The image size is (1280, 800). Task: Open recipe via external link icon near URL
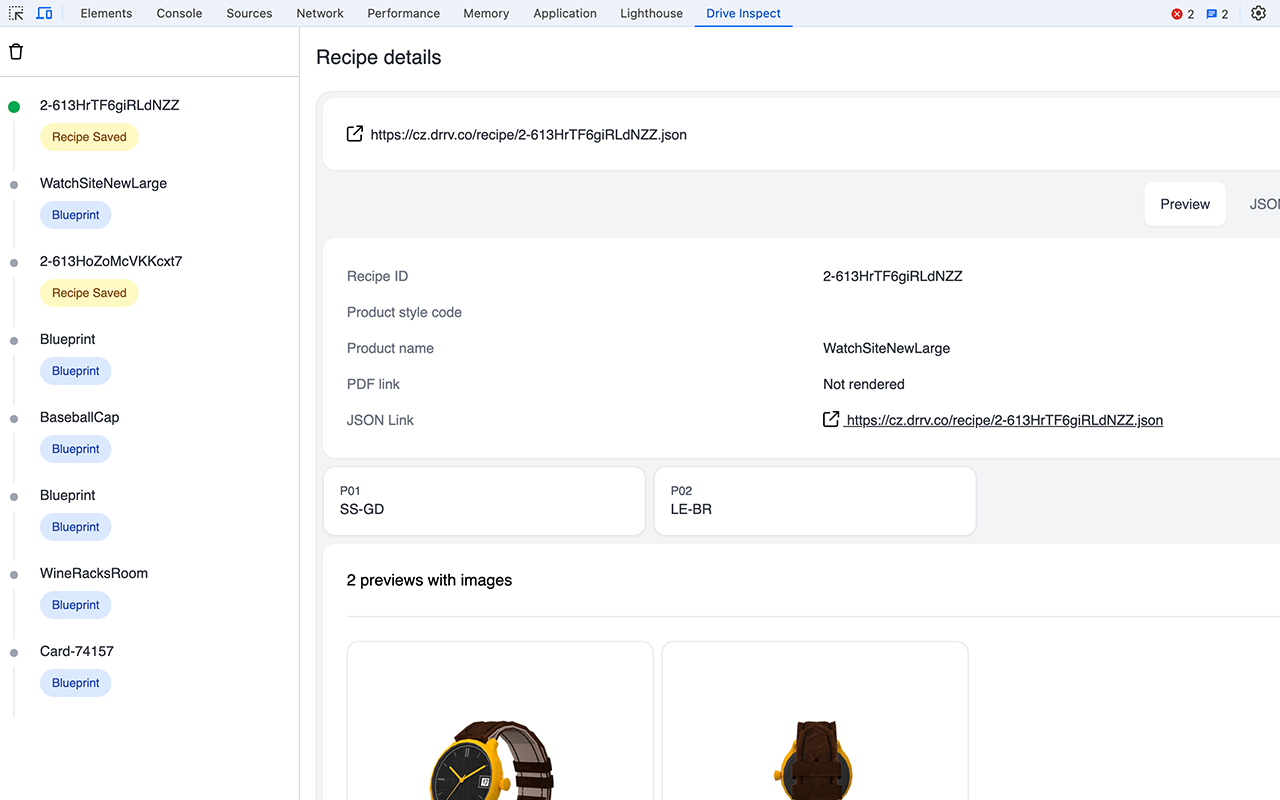(354, 133)
